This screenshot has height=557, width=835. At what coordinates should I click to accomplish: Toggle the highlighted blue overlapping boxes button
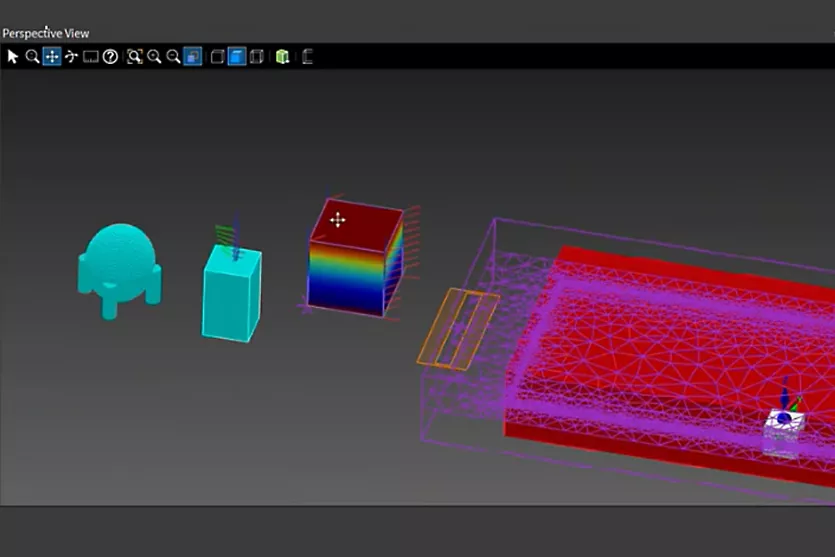[x=193, y=57]
